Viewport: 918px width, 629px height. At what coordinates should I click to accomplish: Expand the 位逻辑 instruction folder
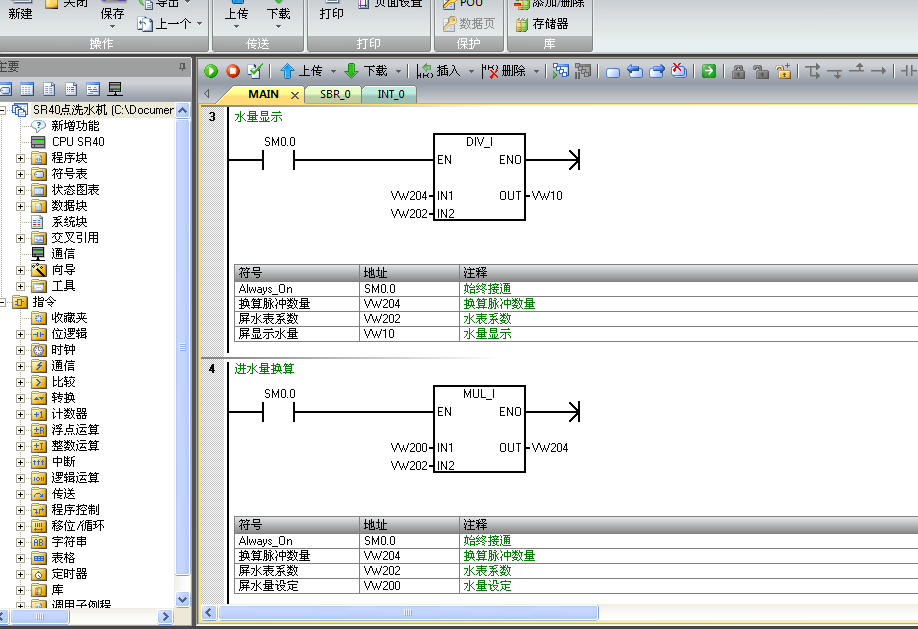tap(20, 334)
